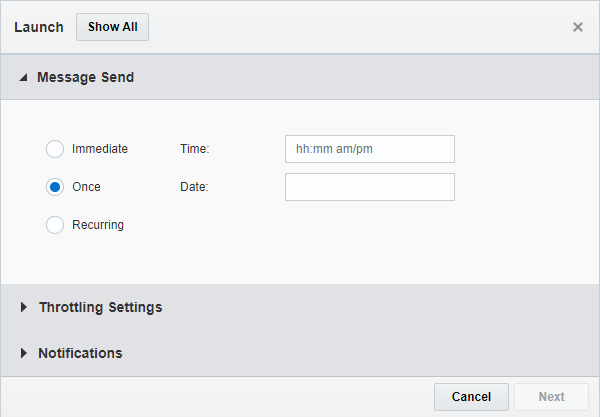The width and height of the screenshot is (600, 417).
Task: Click the Date field label
Action: click(194, 187)
